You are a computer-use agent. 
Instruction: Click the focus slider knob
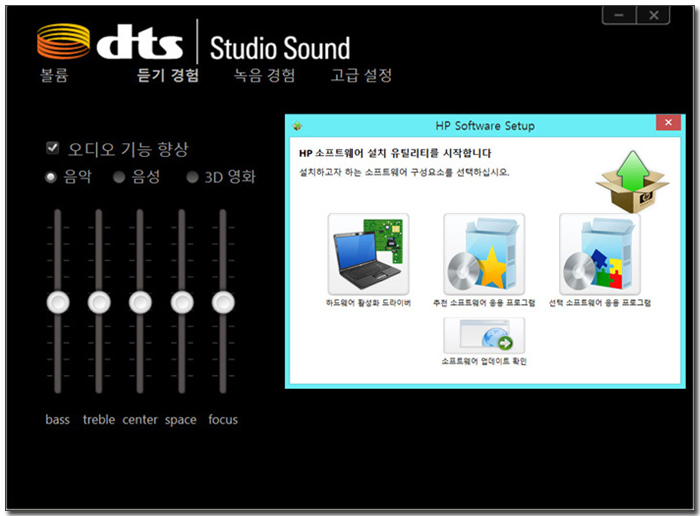pyautogui.click(x=223, y=303)
